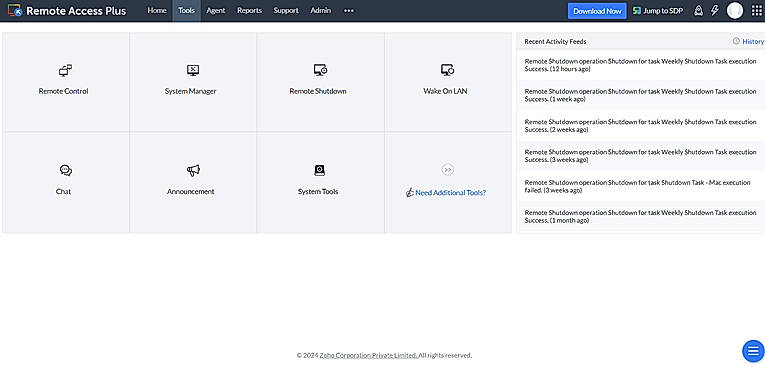Image resolution: width=765 pixels, height=368 pixels.
Task: Open the History link
Action: point(753,41)
